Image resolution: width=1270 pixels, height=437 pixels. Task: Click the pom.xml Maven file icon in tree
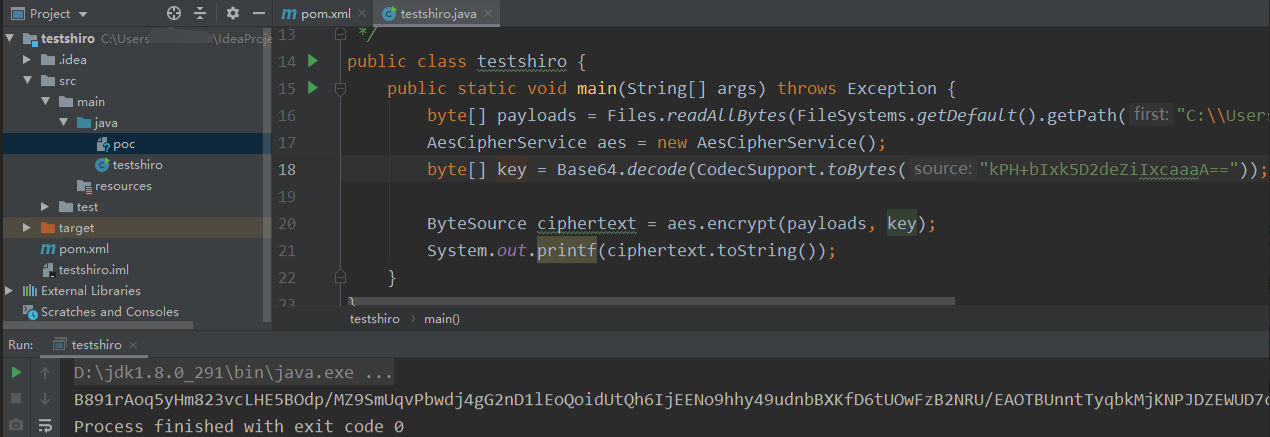pyautogui.click(x=48, y=249)
